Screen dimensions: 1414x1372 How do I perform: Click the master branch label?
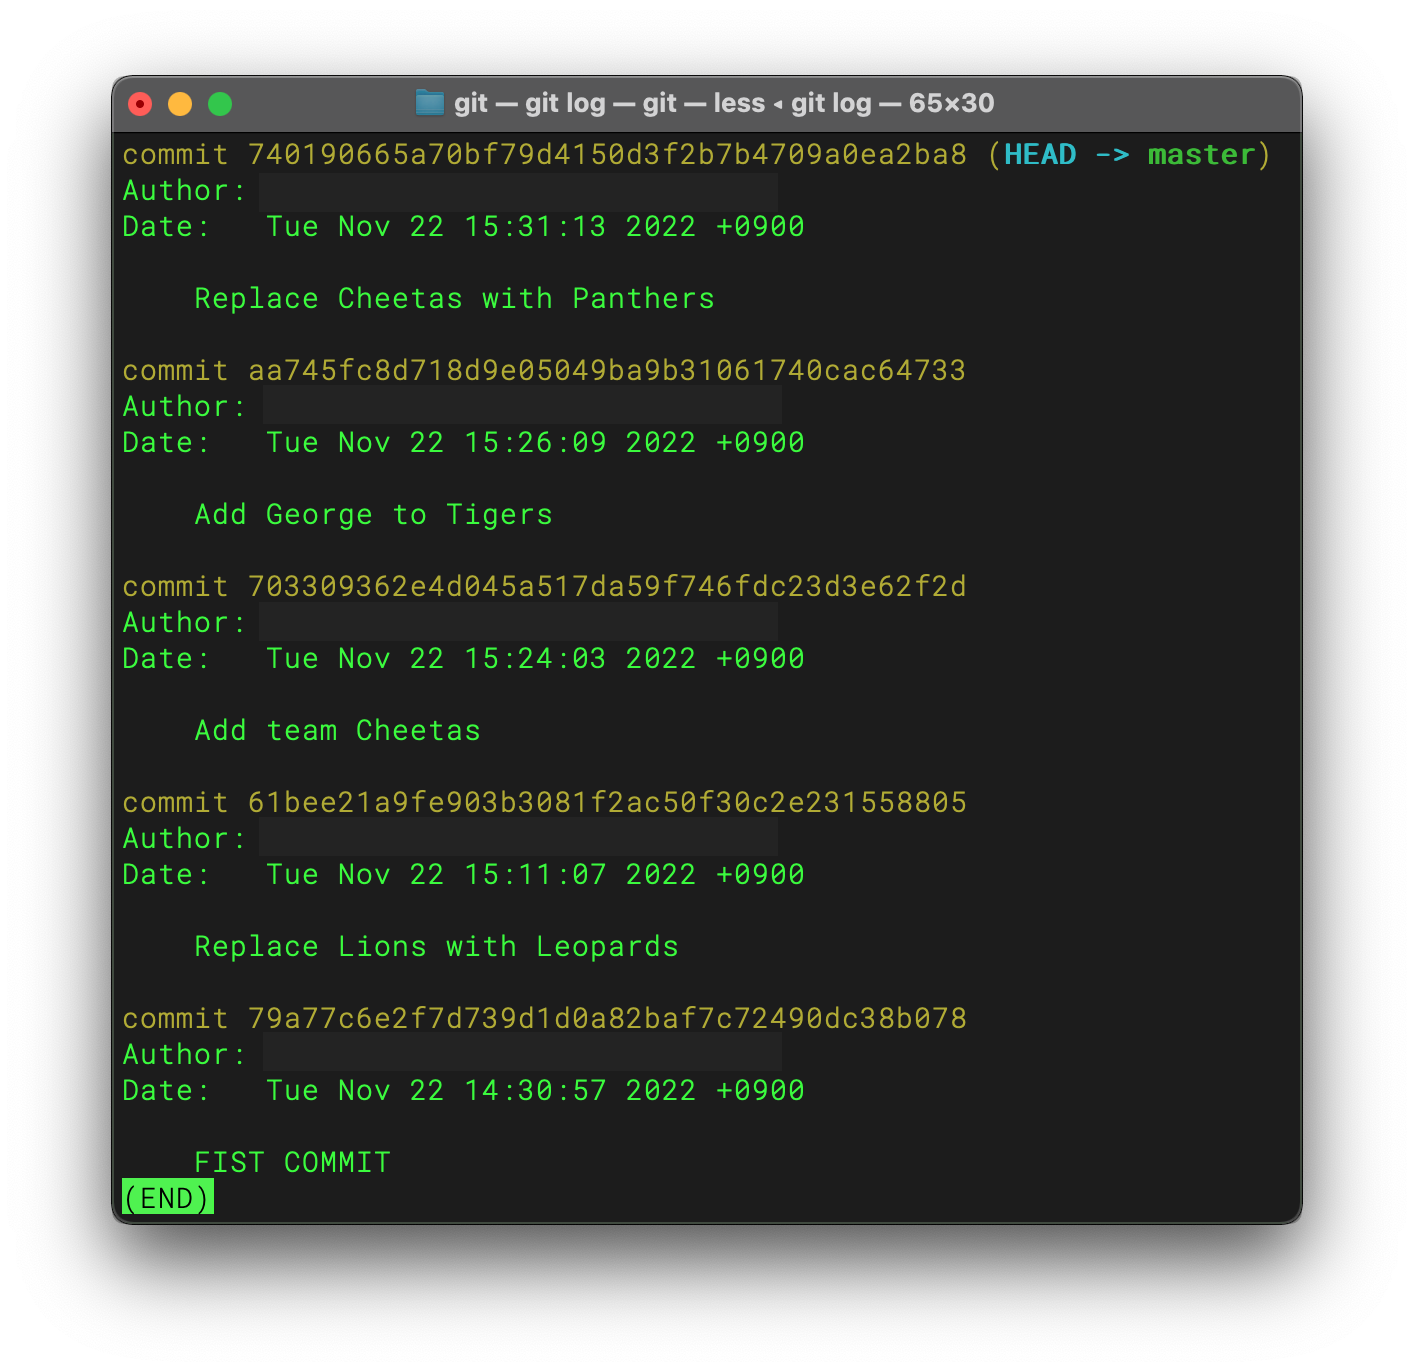coord(1201,155)
